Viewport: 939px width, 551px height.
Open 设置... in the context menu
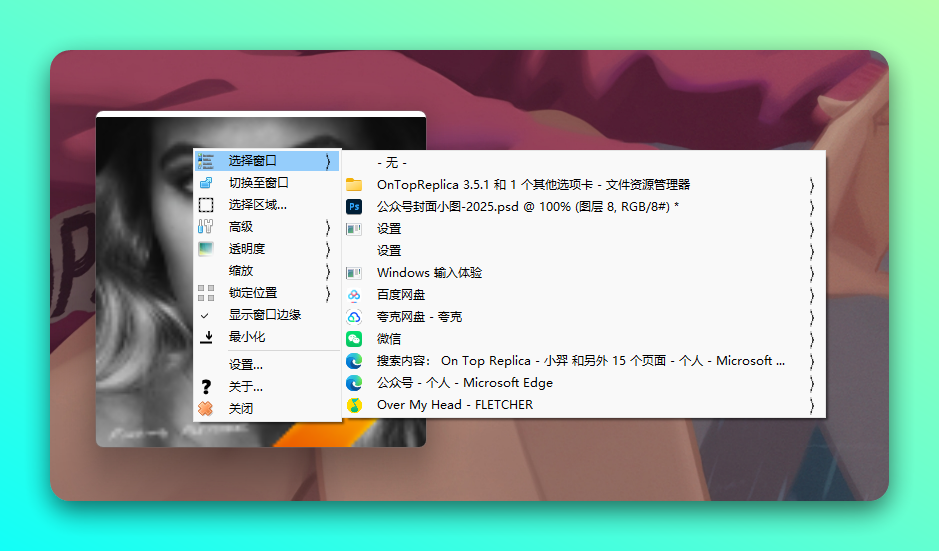(x=267, y=365)
